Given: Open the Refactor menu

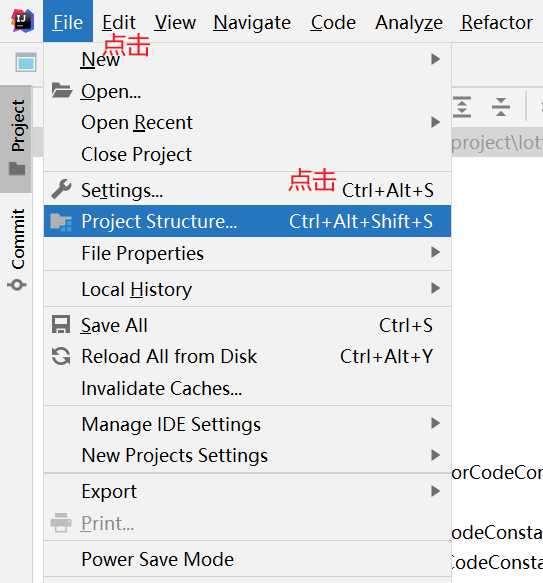Looking at the screenshot, I should tap(497, 22).
